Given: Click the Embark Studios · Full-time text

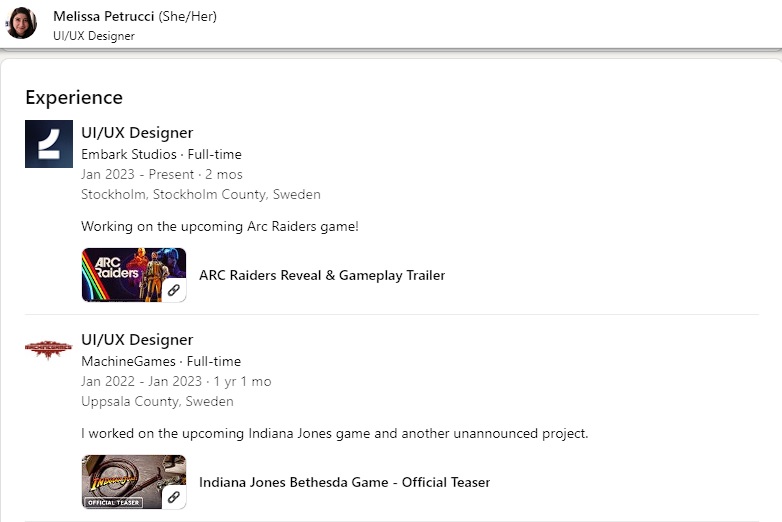Looking at the screenshot, I should click(161, 154).
